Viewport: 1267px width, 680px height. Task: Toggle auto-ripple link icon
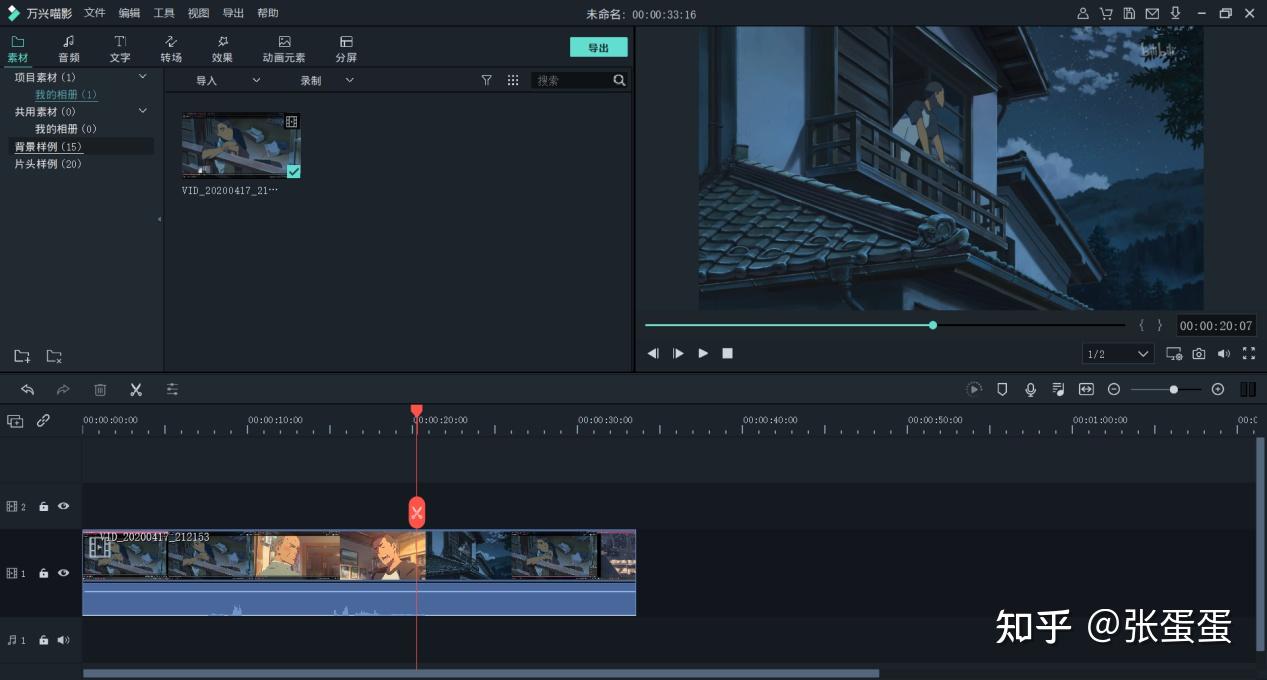43,421
